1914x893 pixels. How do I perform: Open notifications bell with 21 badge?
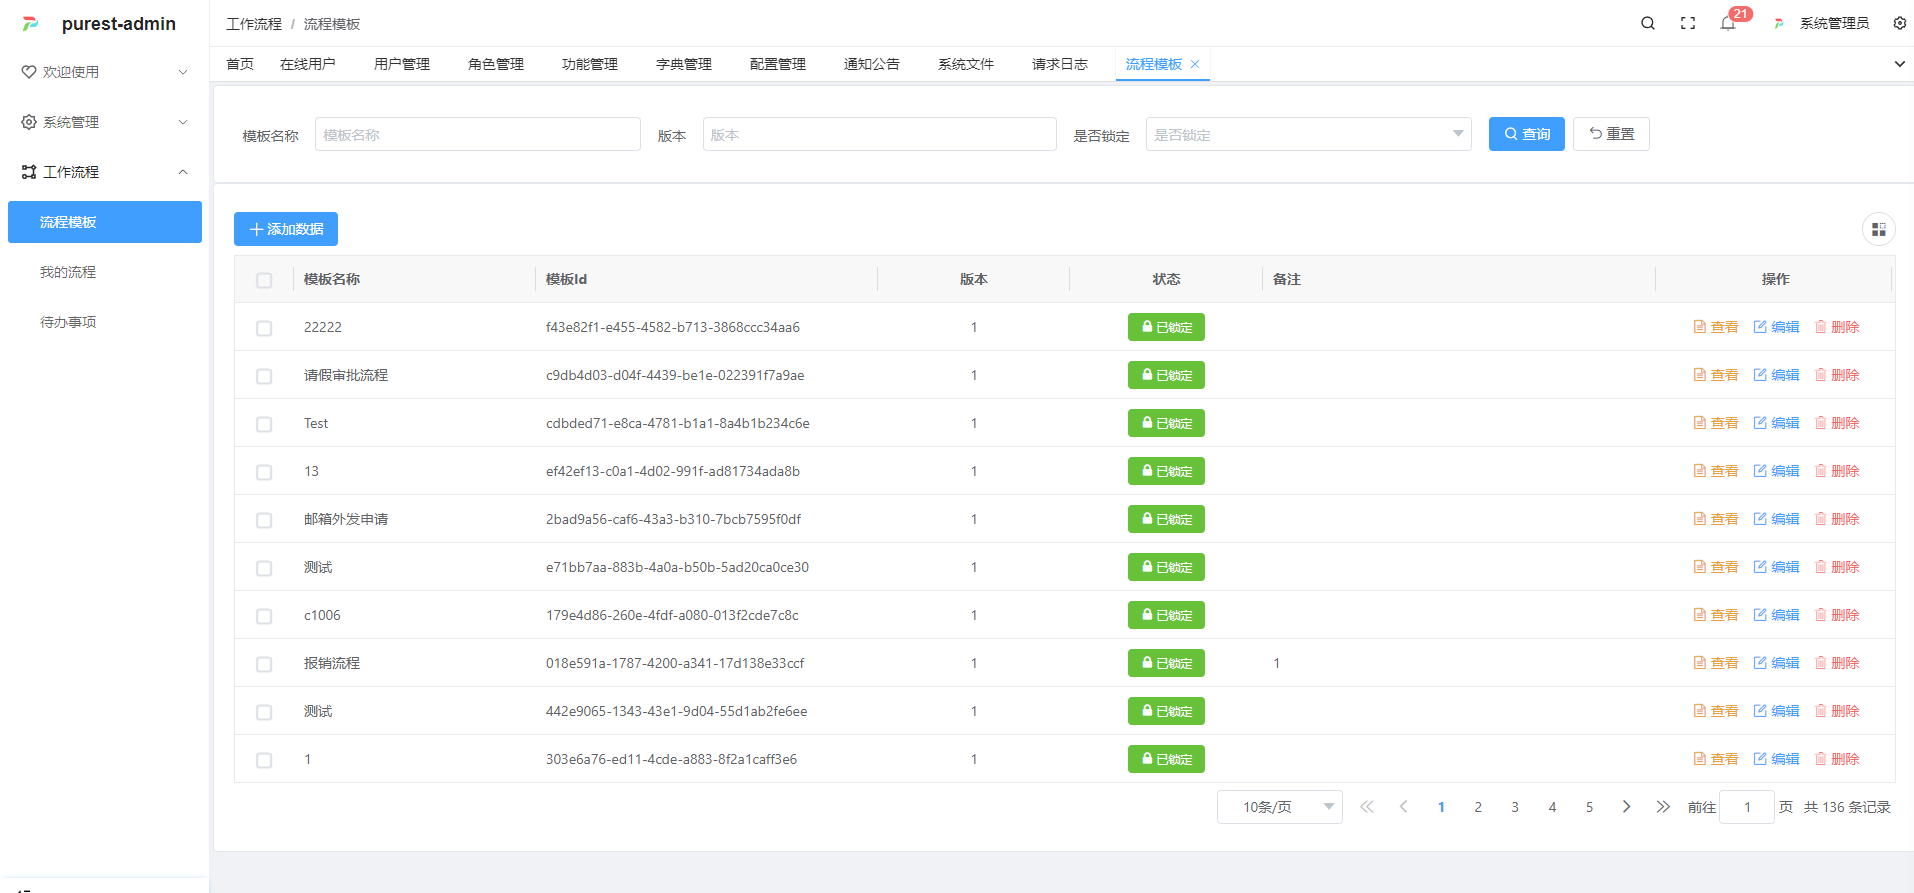pos(1728,23)
